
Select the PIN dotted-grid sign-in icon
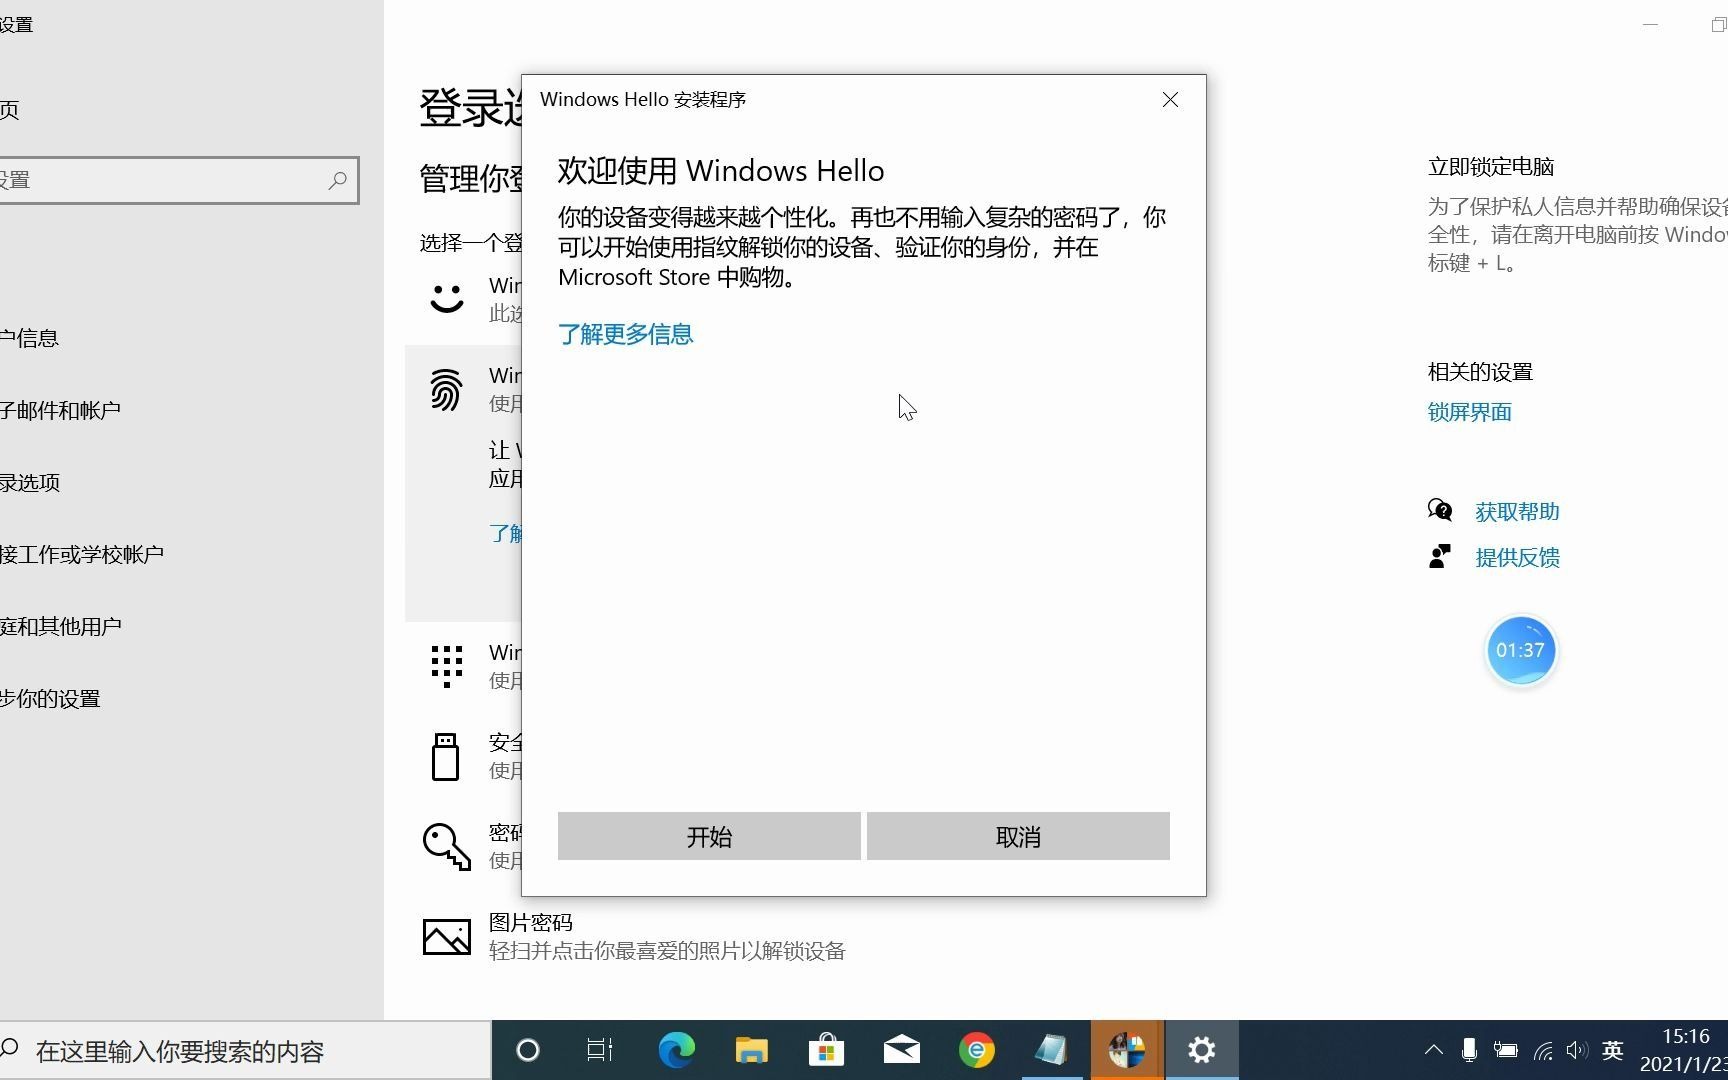pyautogui.click(x=446, y=665)
